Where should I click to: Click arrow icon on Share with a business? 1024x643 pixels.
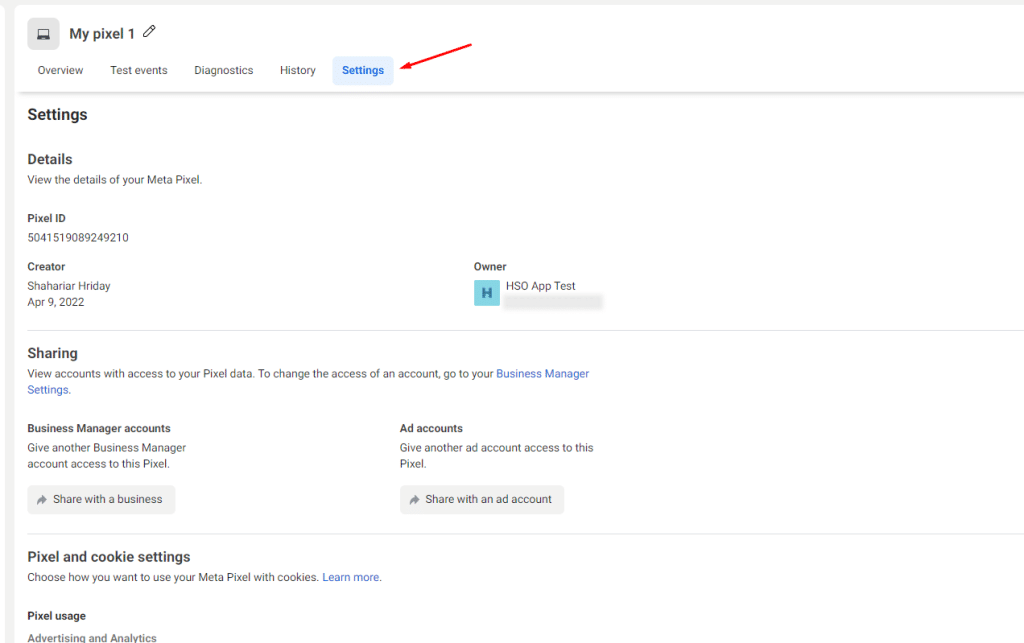pyautogui.click(x=42, y=499)
